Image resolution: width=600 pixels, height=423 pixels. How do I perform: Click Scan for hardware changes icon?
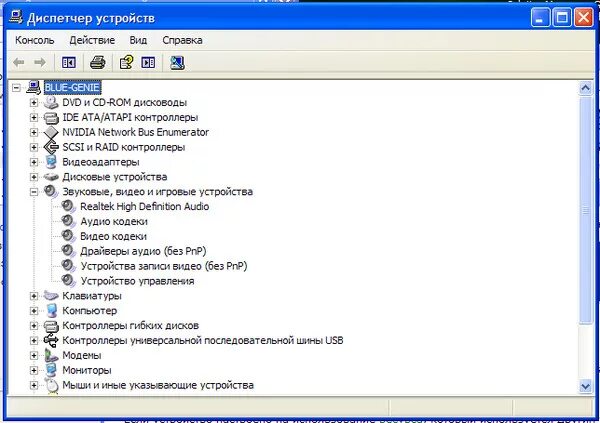(x=177, y=63)
